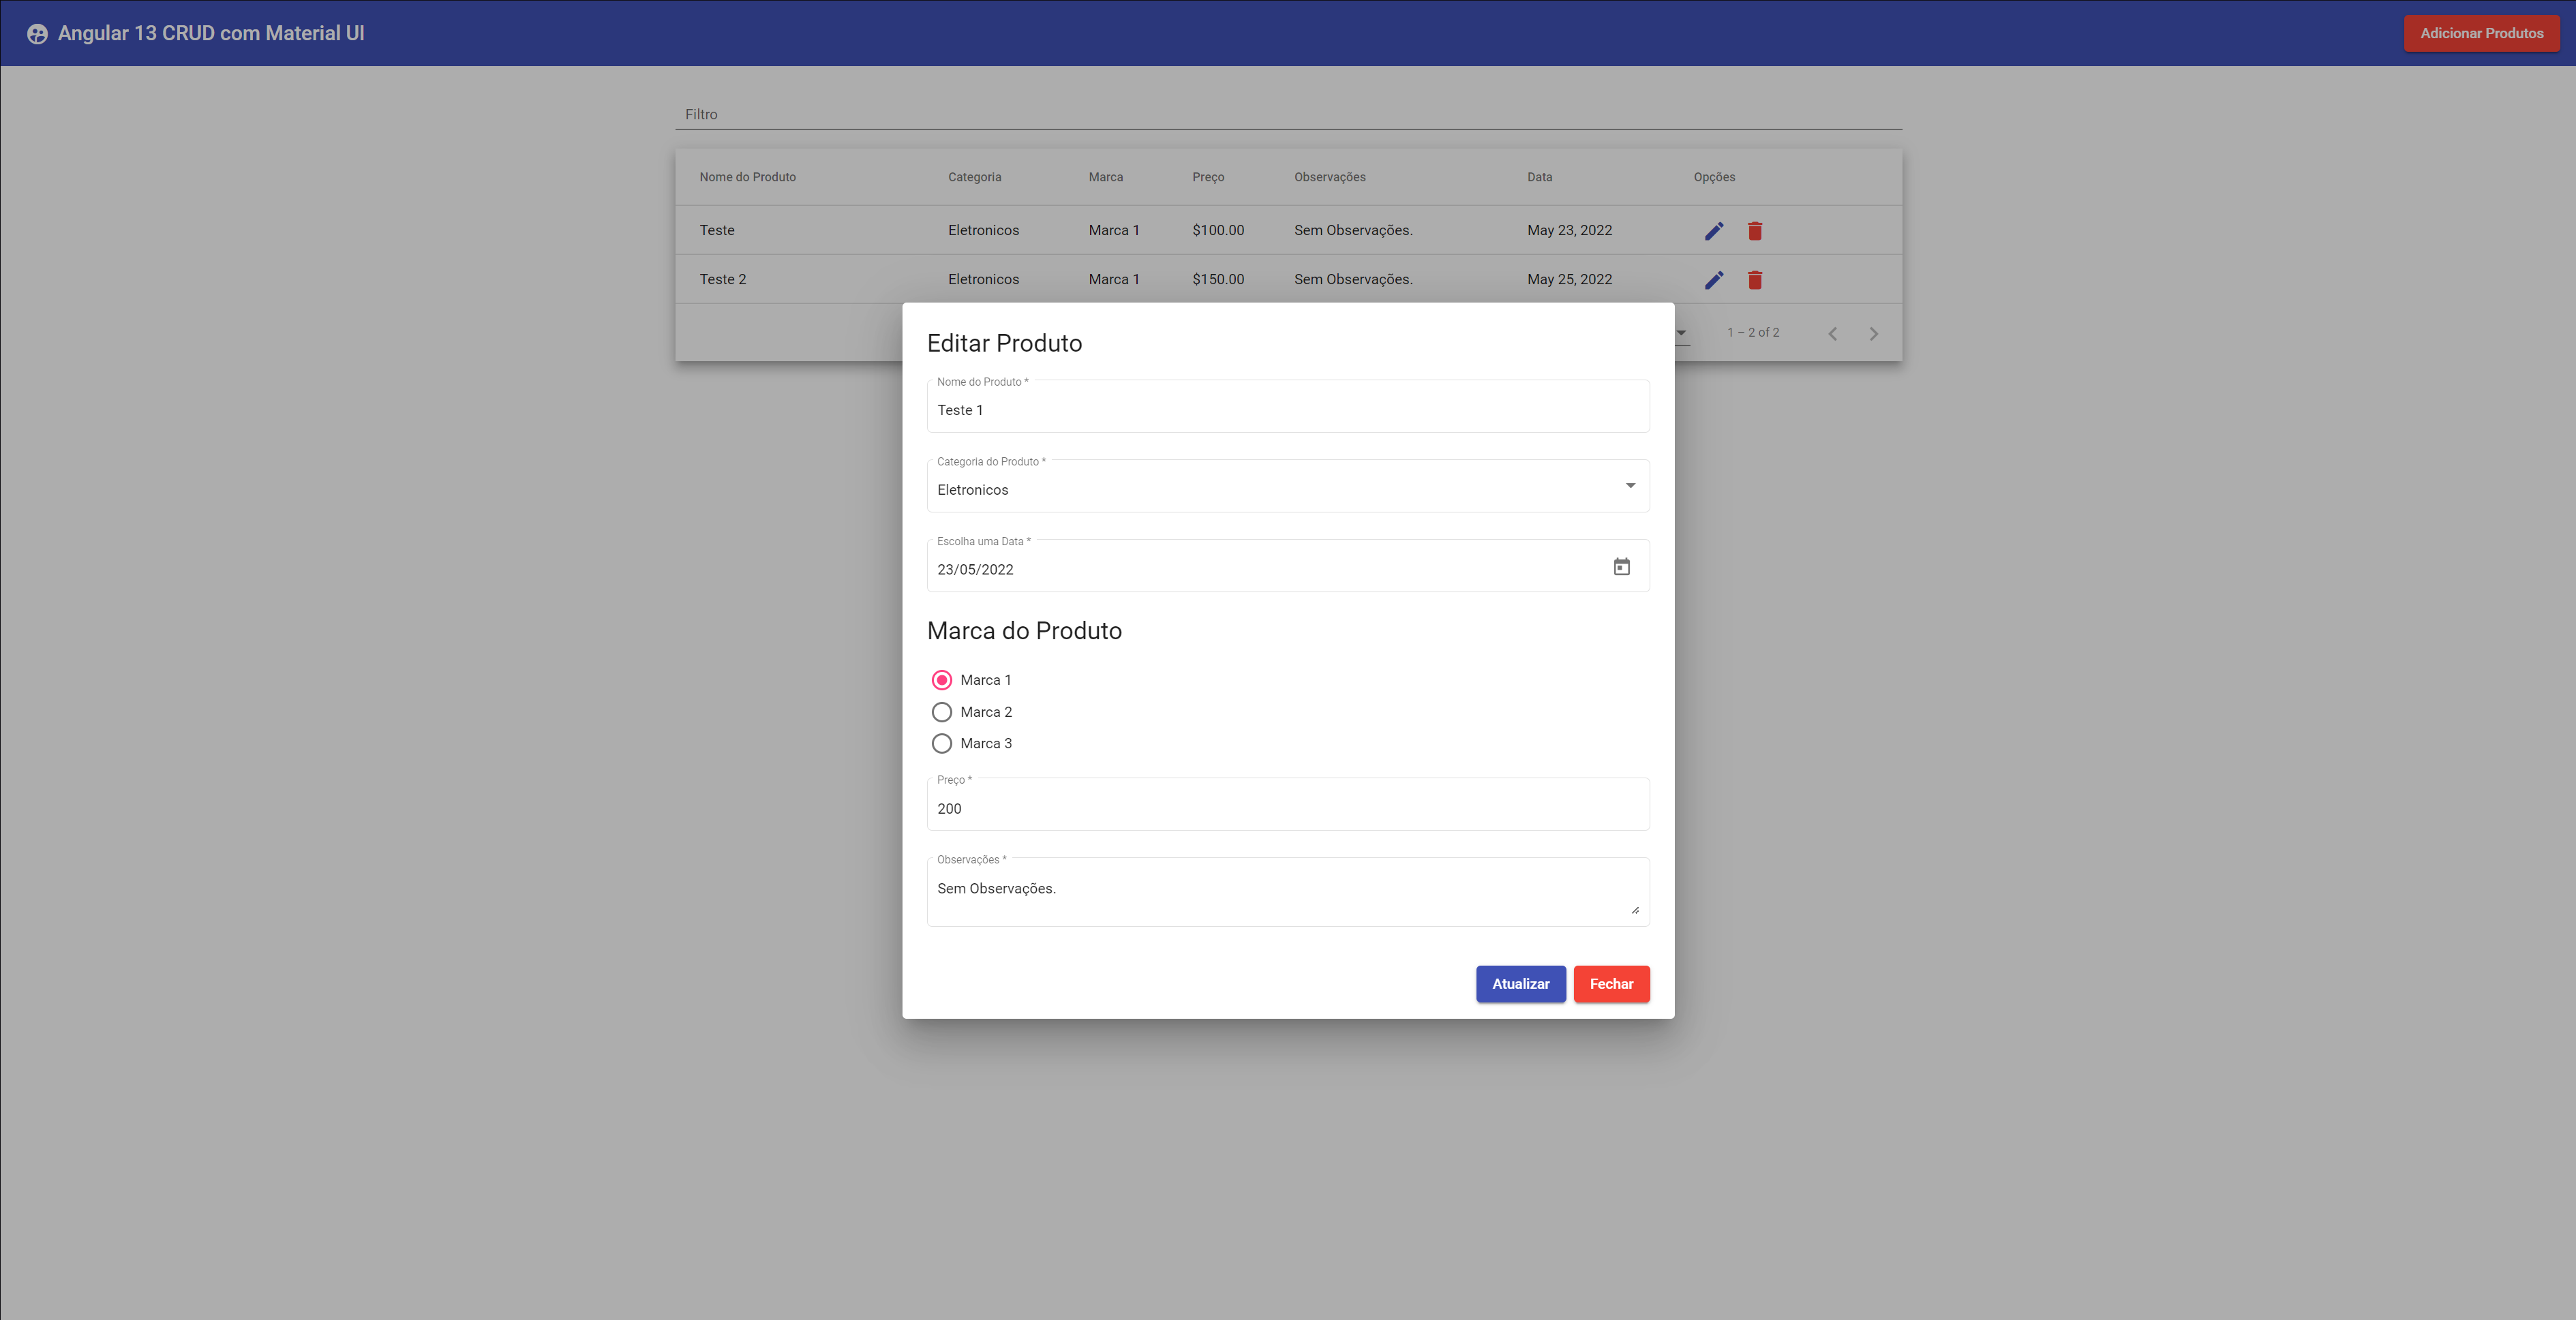
Task: Click the Filtro search field
Action: [1288, 114]
